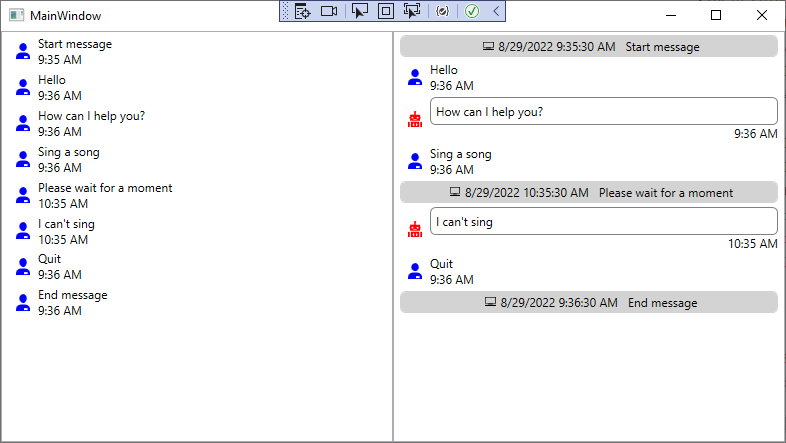The width and height of the screenshot is (786, 443).
Task: Click user avatar beside left 'Please wait for a moment'
Action: coord(23,195)
